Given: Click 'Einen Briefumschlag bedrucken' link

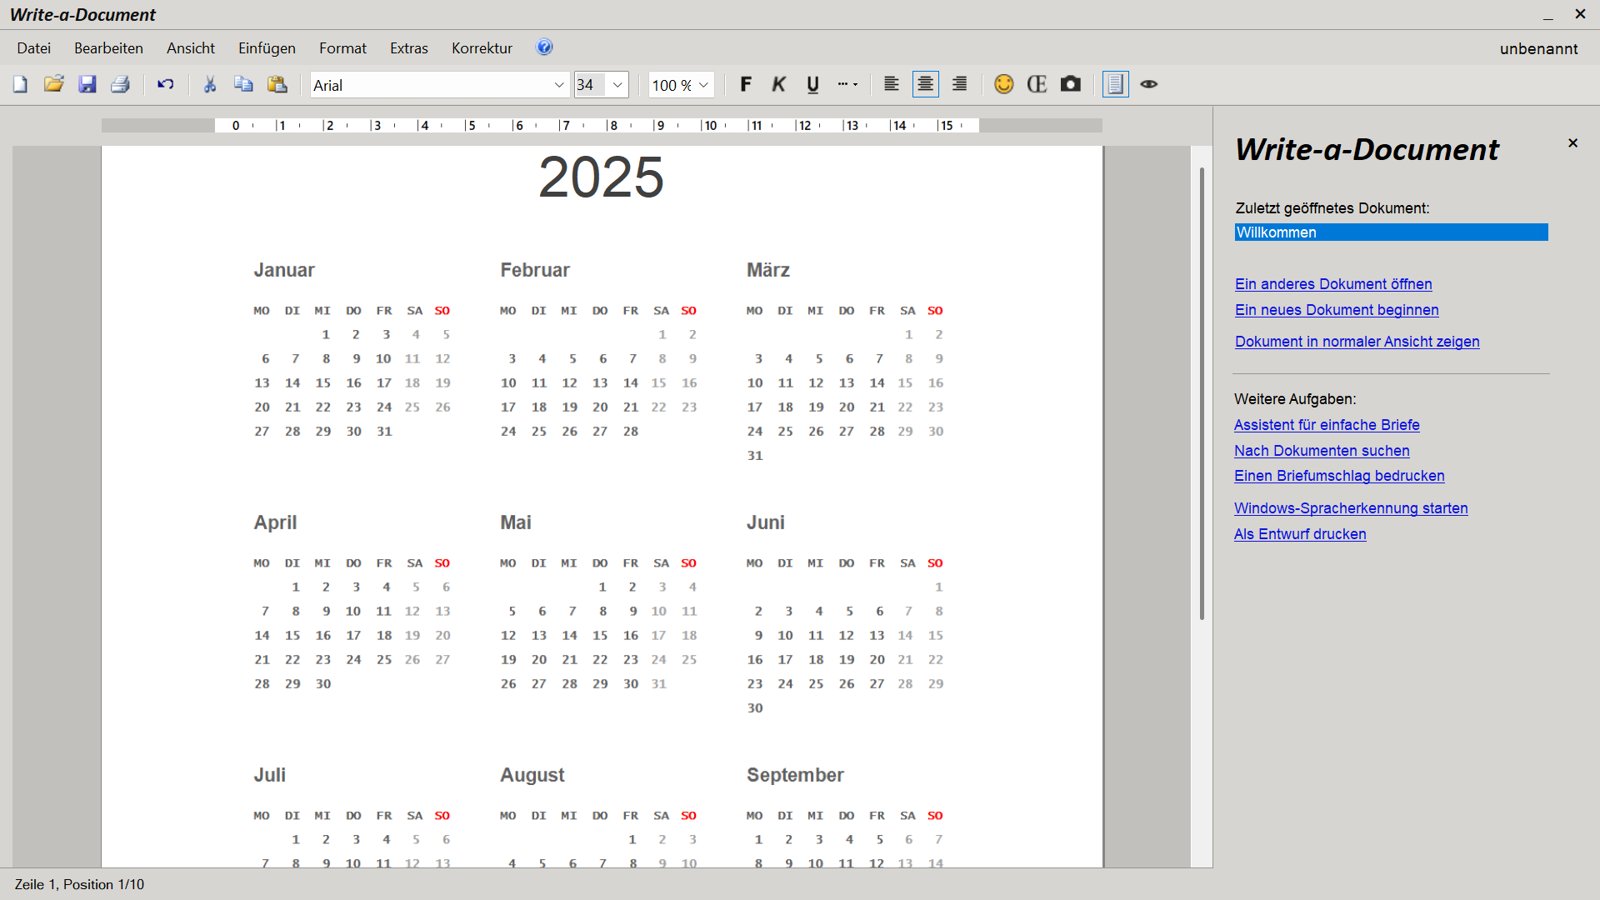Looking at the screenshot, I should (1339, 476).
